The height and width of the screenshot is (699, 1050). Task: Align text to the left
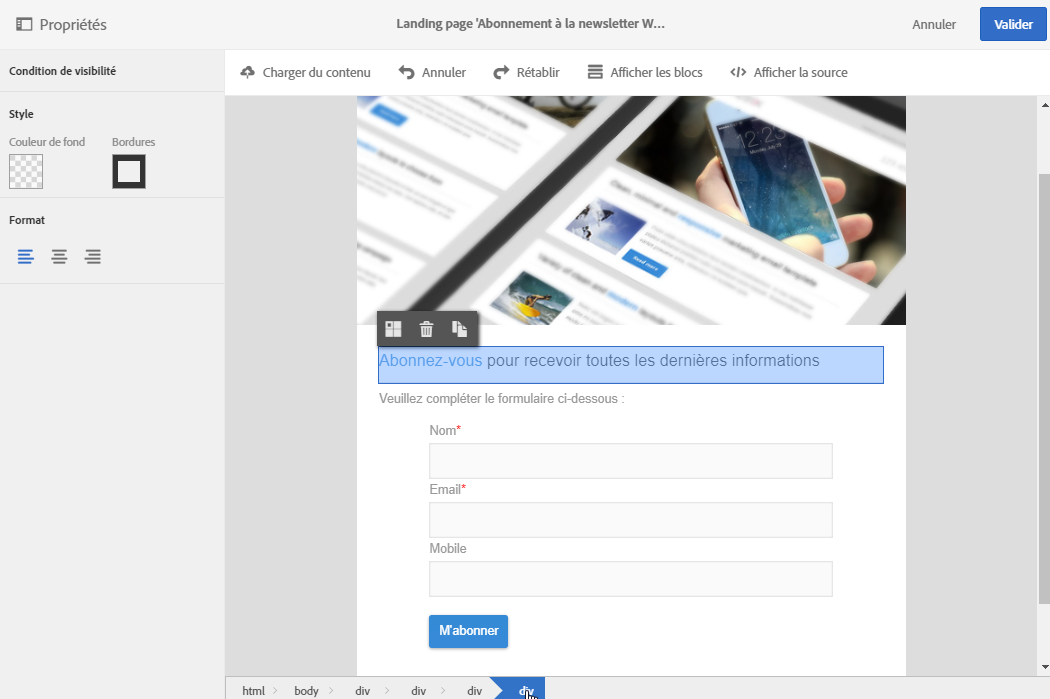click(x=25, y=256)
